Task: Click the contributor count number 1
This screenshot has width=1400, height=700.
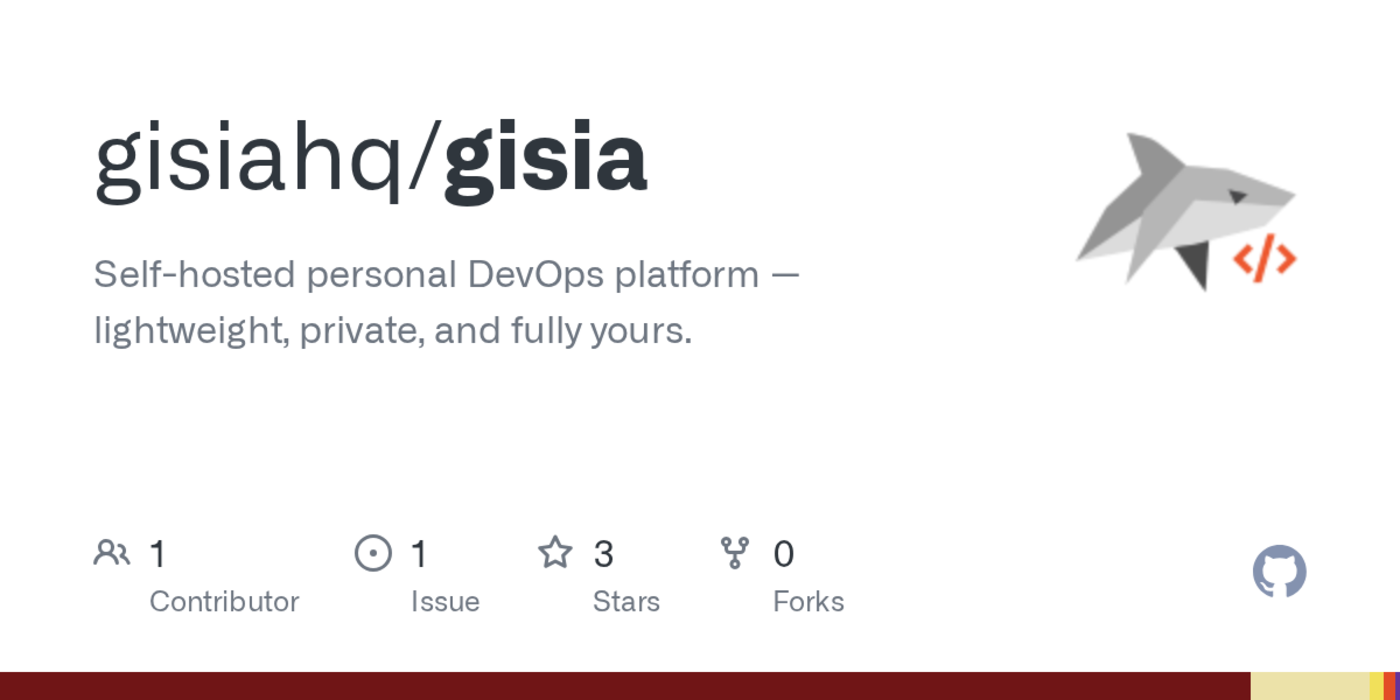Action: pos(158,554)
